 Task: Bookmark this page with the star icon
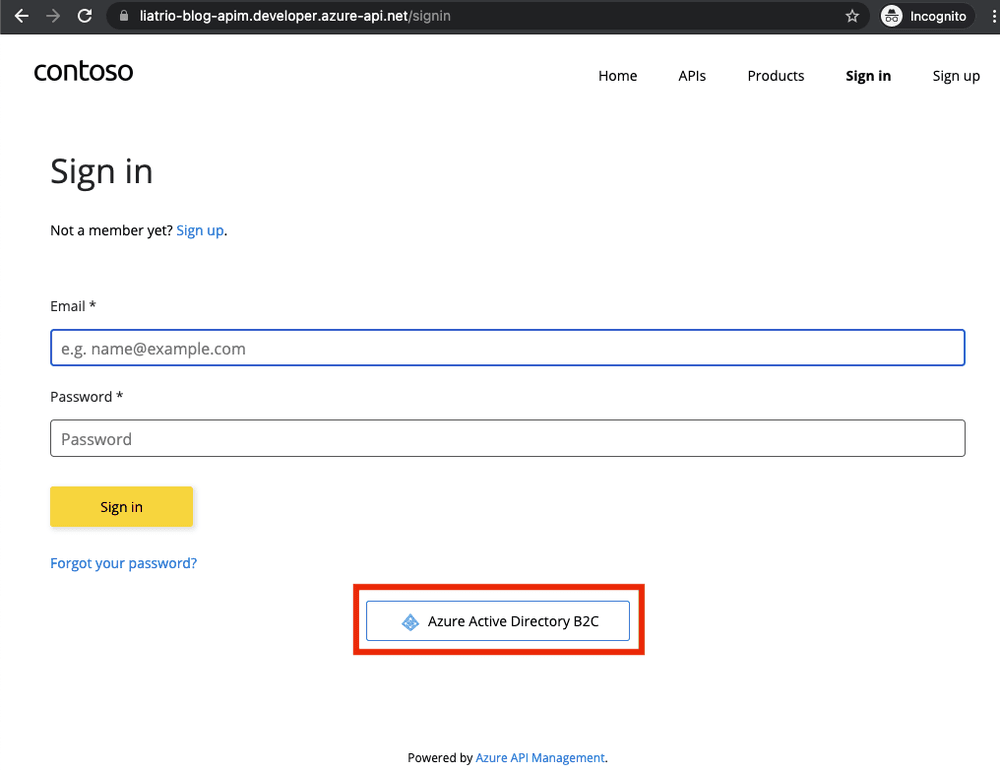(x=852, y=16)
